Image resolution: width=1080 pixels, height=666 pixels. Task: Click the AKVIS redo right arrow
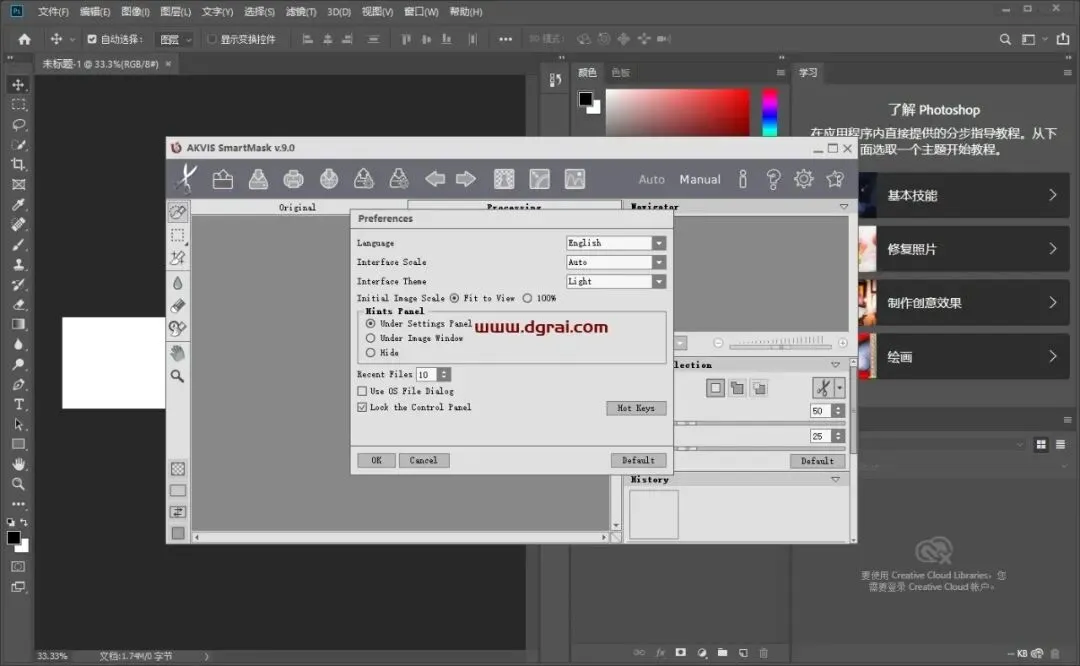pyautogui.click(x=466, y=179)
